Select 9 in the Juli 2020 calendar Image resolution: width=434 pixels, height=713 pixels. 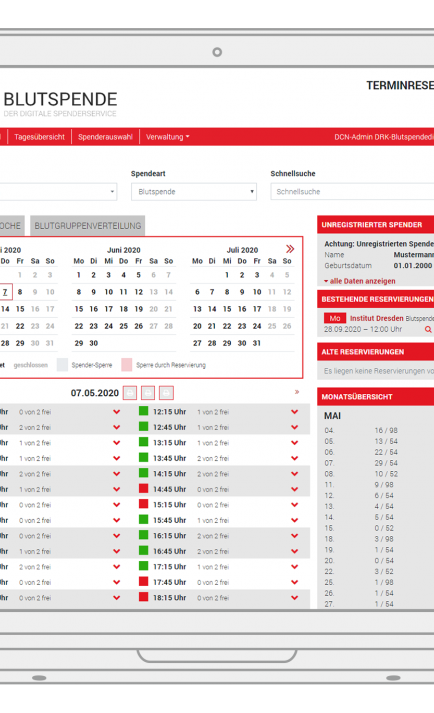[x=242, y=292]
